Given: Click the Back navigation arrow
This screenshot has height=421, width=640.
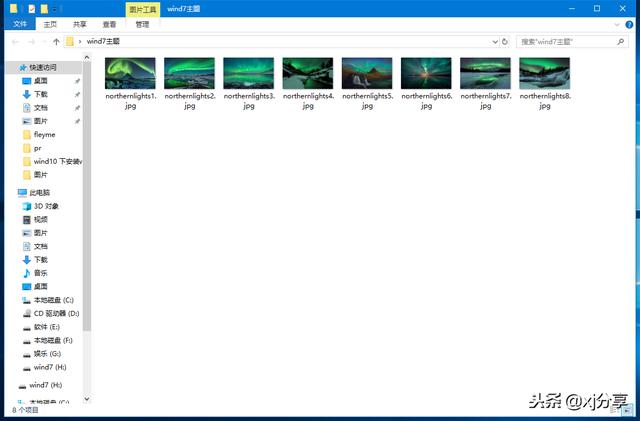Looking at the screenshot, I should click(x=16, y=42).
